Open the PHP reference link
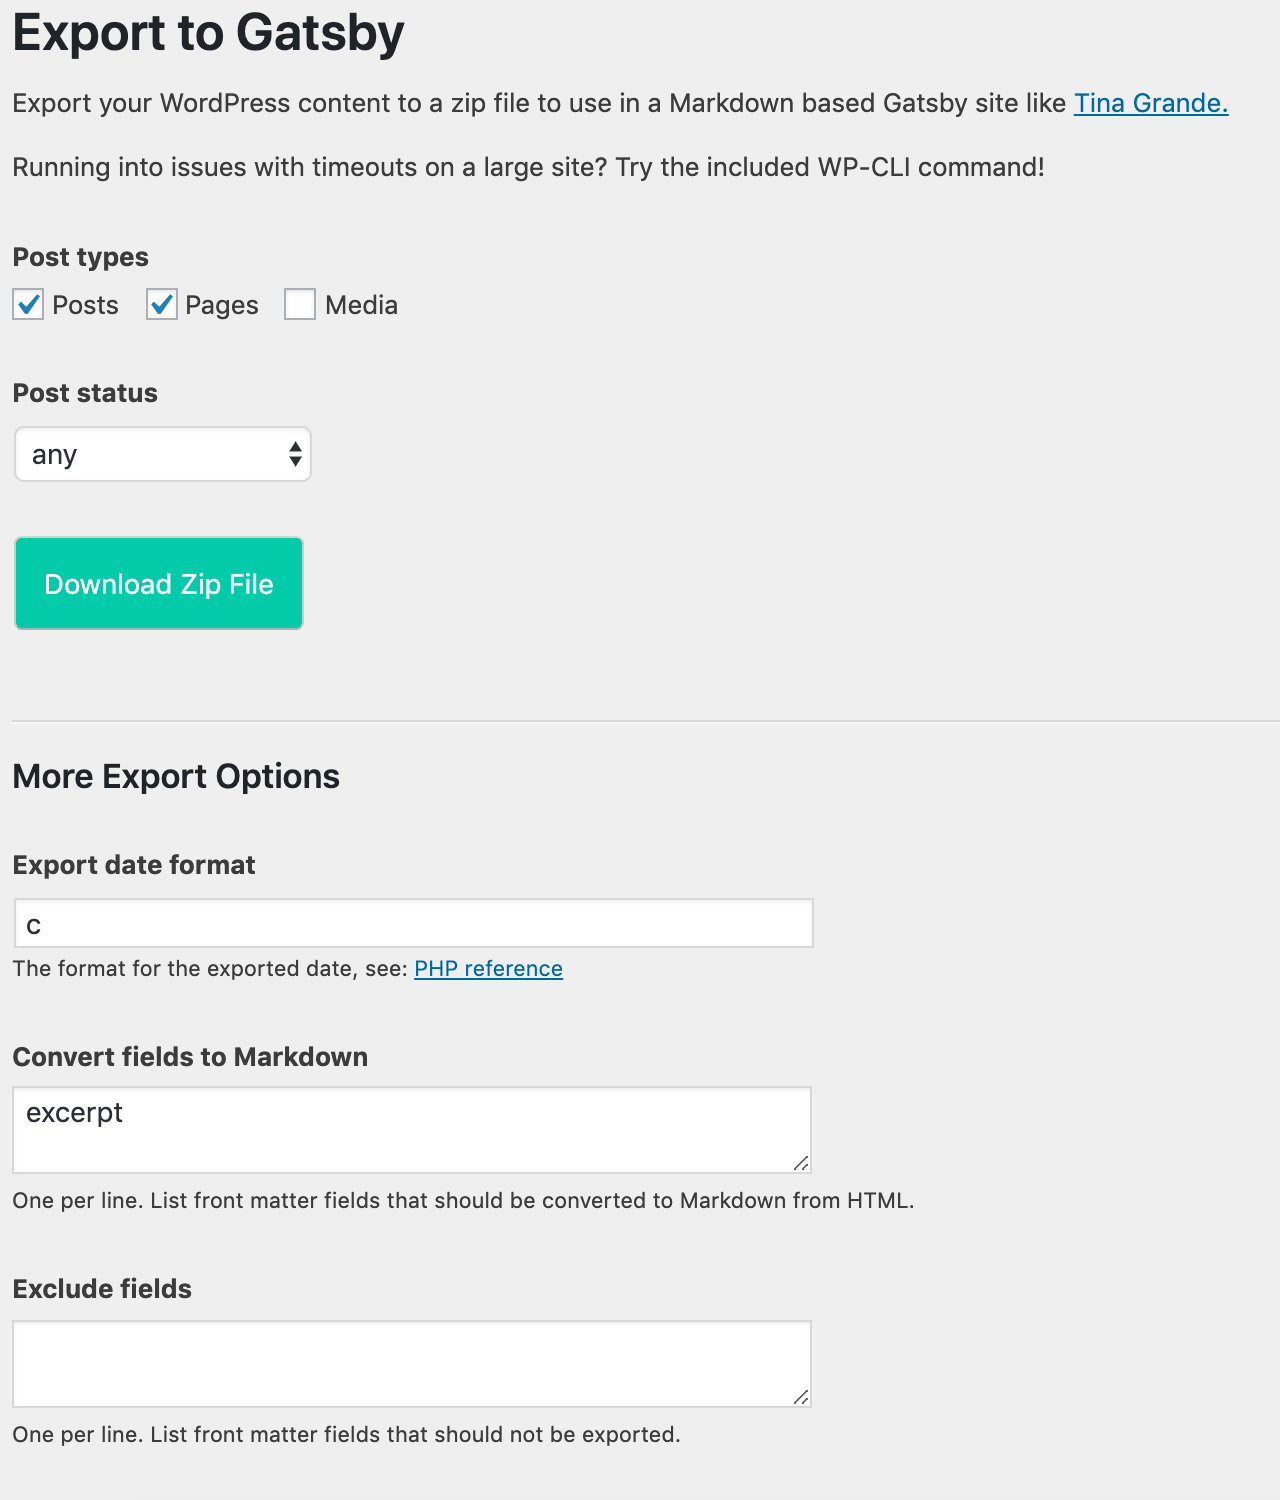This screenshot has width=1280, height=1500. tap(488, 968)
